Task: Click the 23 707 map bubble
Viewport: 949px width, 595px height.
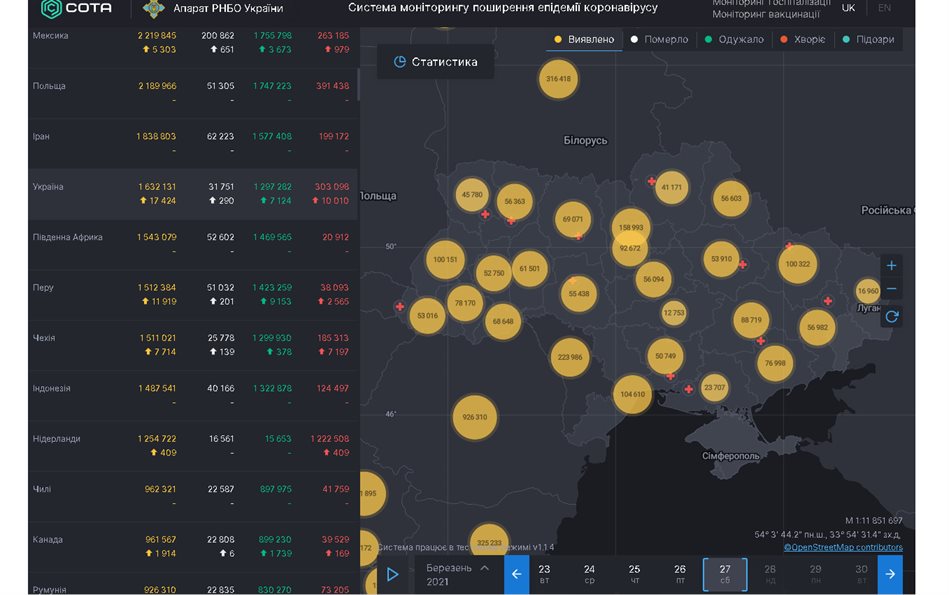Action: pos(715,387)
